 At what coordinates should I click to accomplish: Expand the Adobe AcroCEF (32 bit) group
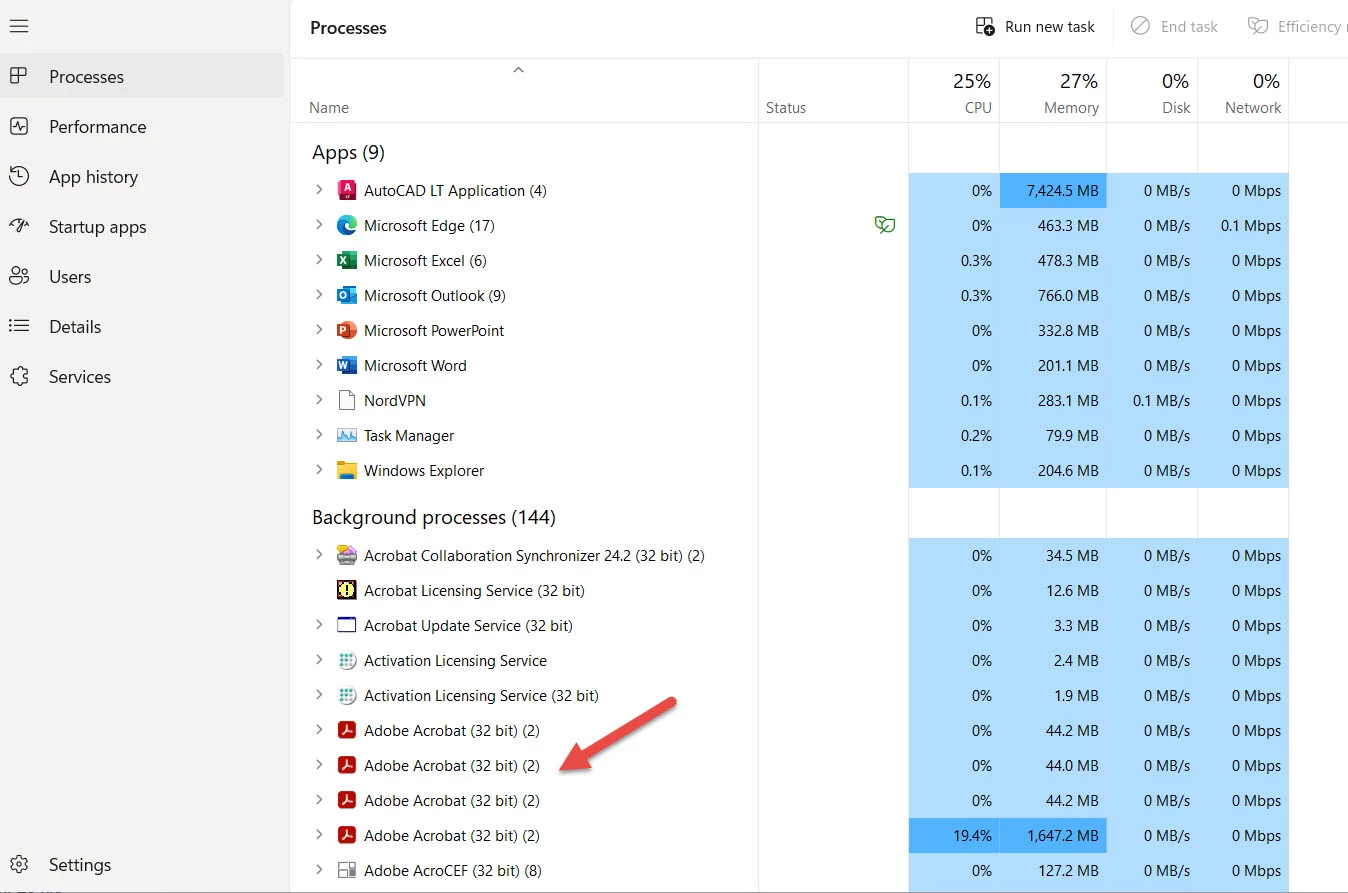tap(319, 869)
